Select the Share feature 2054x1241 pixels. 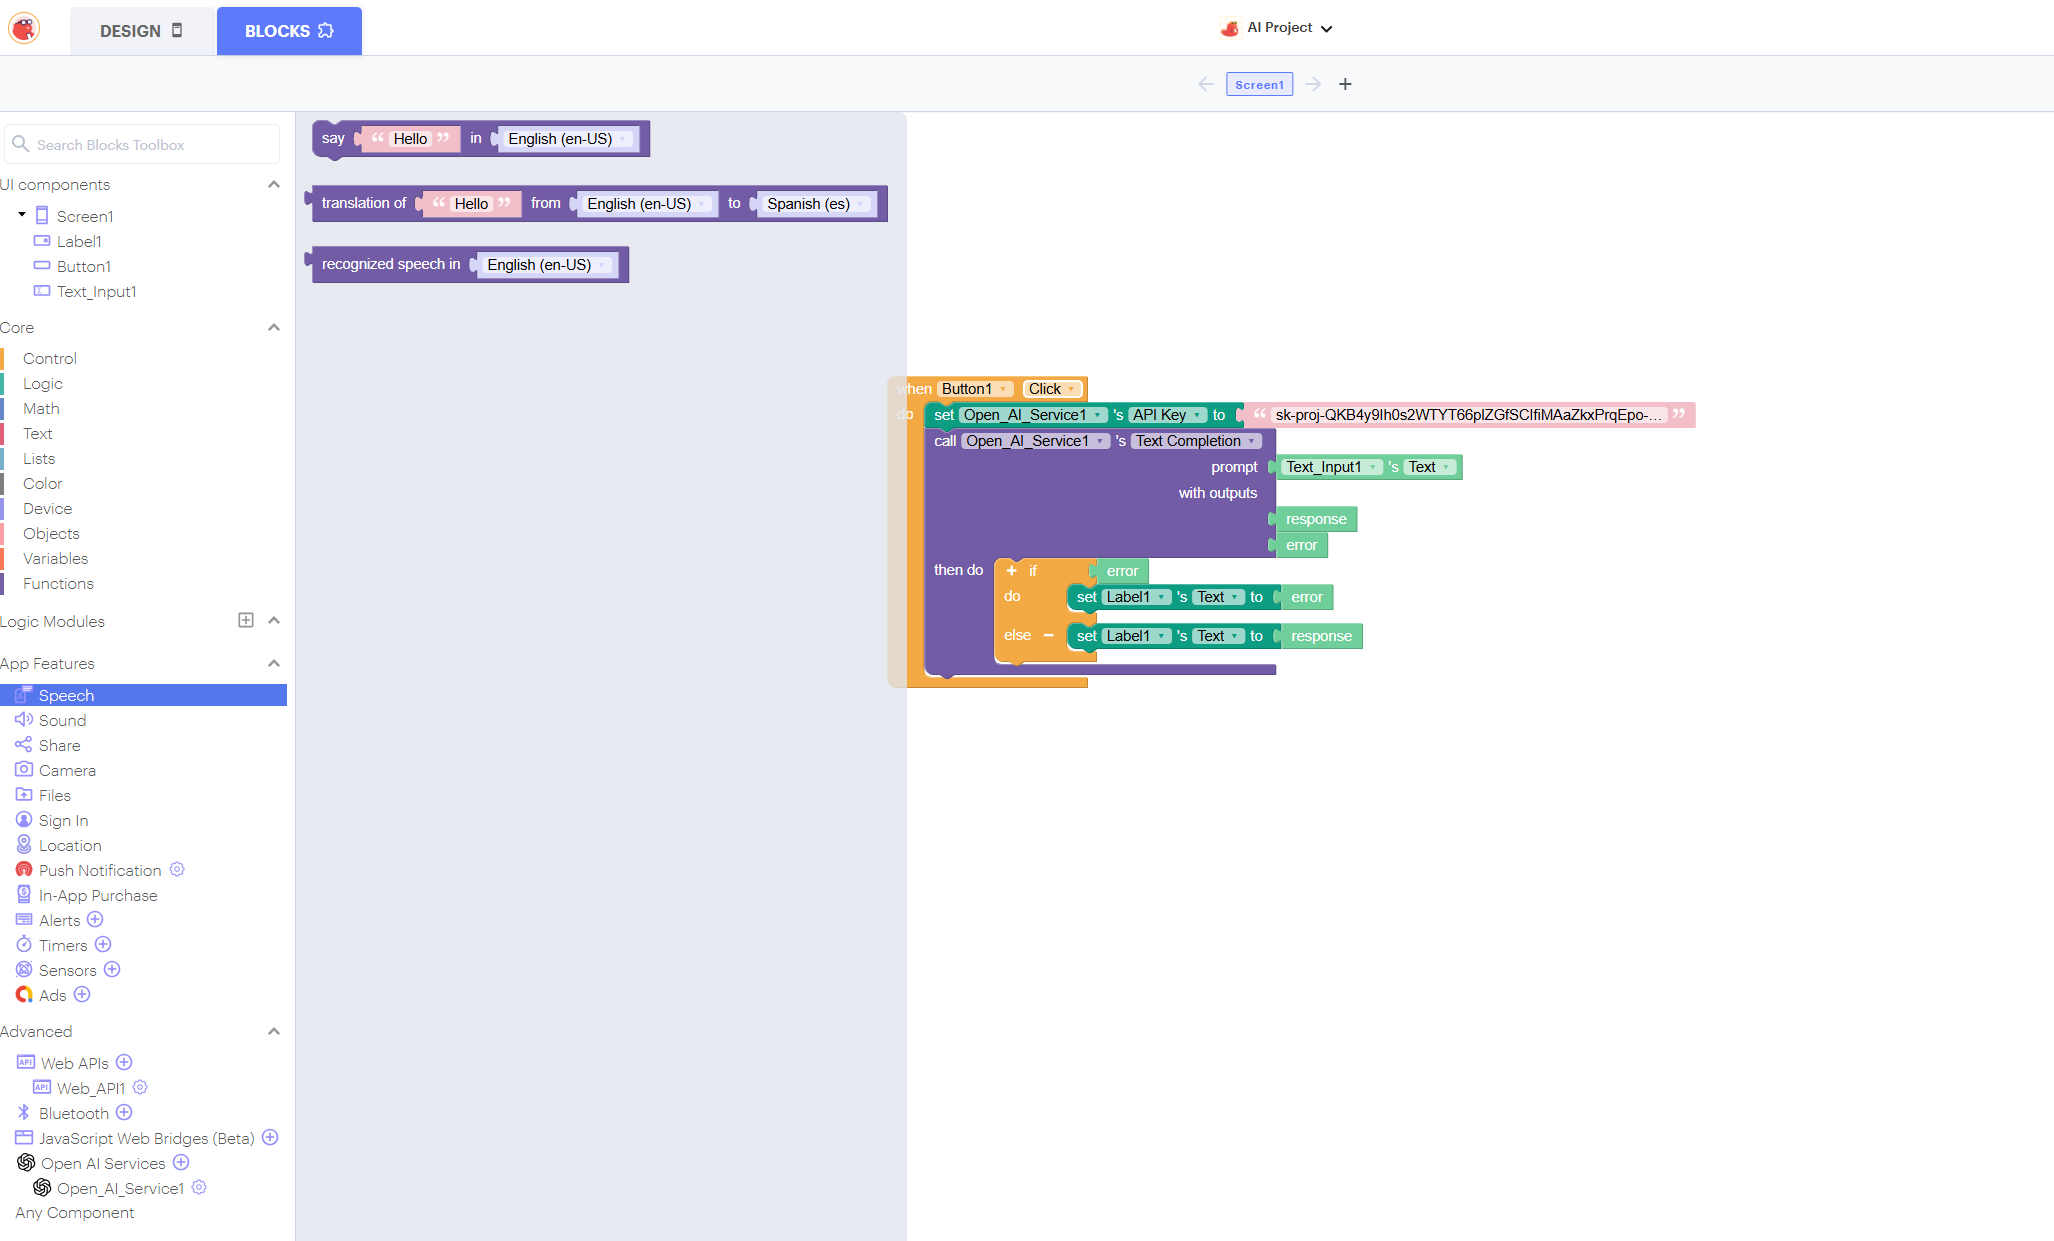[x=59, y=745]
